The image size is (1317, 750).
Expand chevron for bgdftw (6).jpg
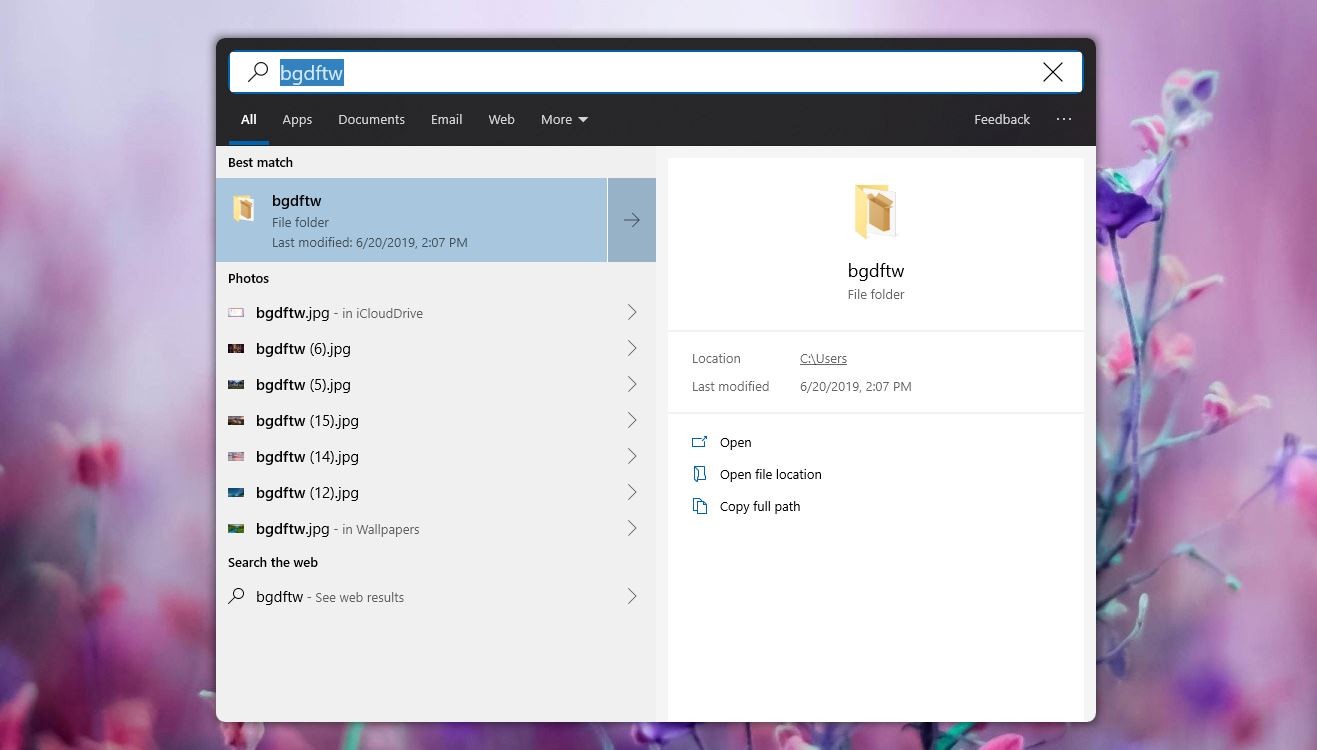coord(632,349)
